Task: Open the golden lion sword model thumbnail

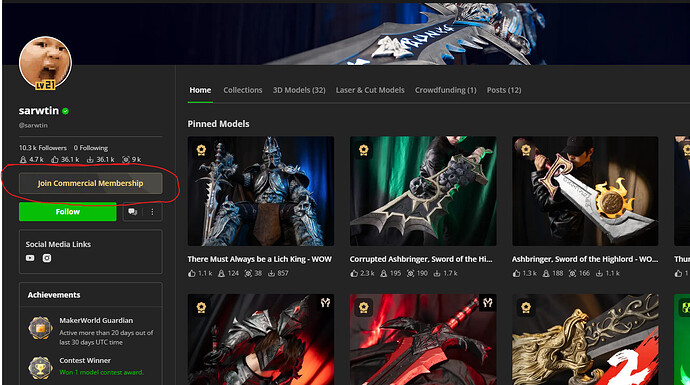Action: pyautogui.click(x=585, y=339)
